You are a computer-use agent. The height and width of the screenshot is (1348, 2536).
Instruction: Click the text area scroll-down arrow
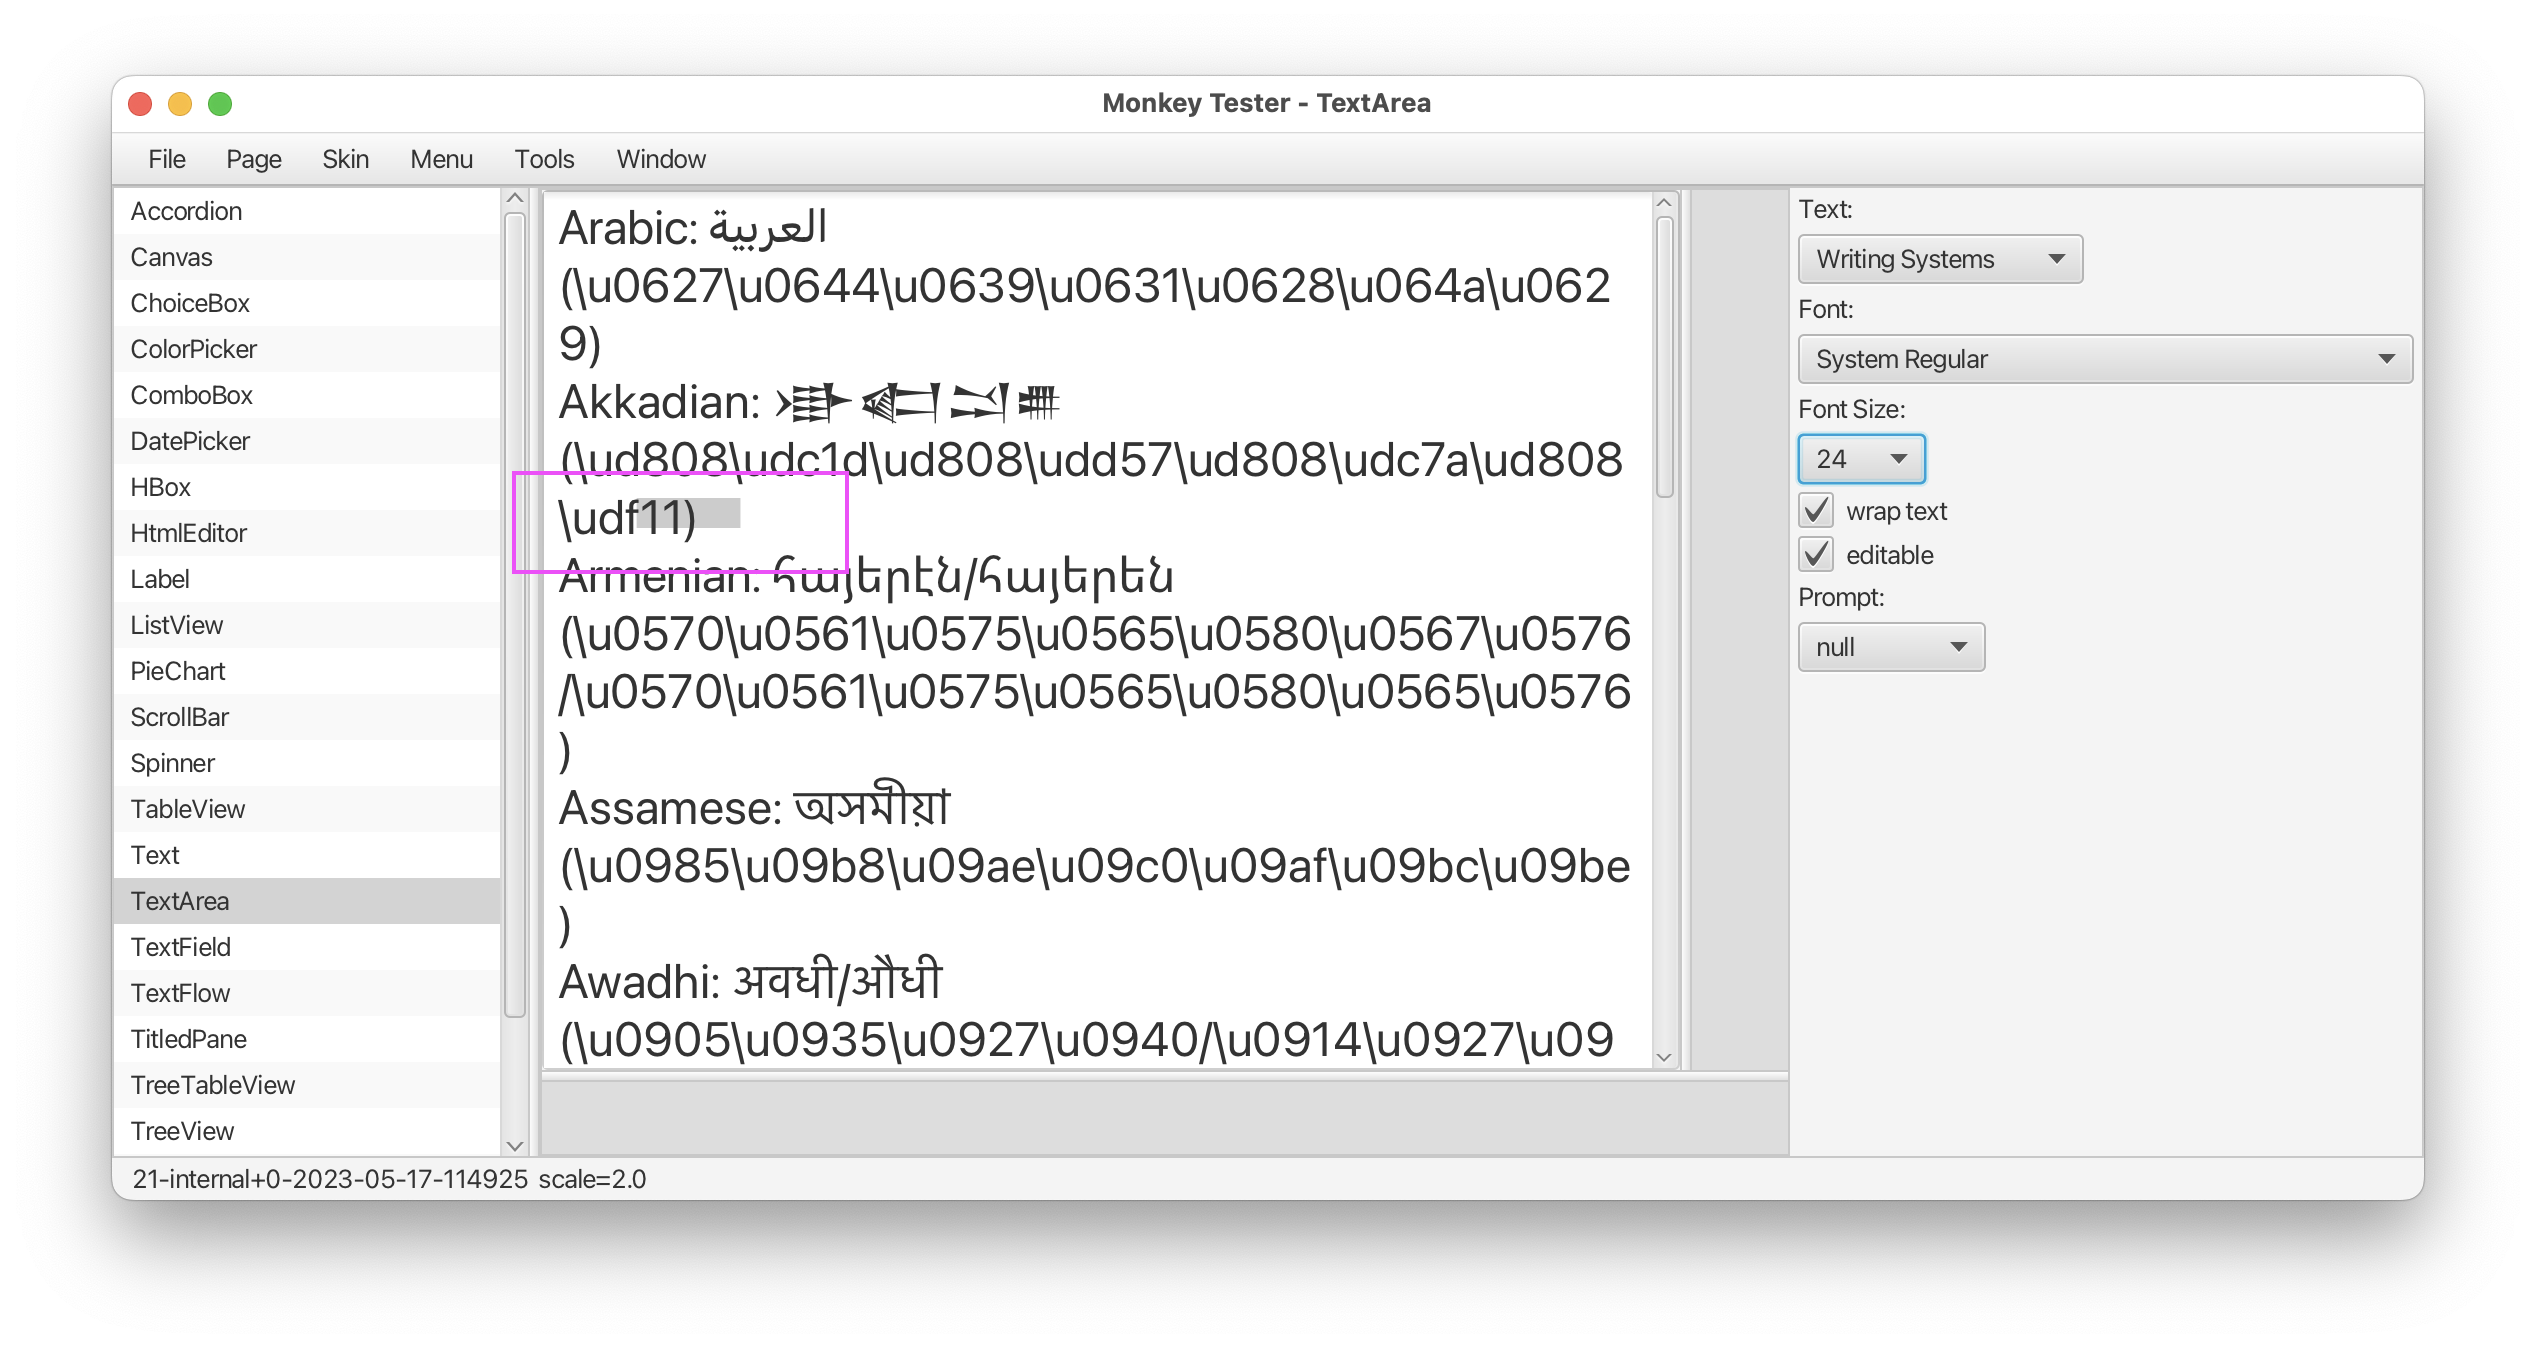coord(1664,1057)
